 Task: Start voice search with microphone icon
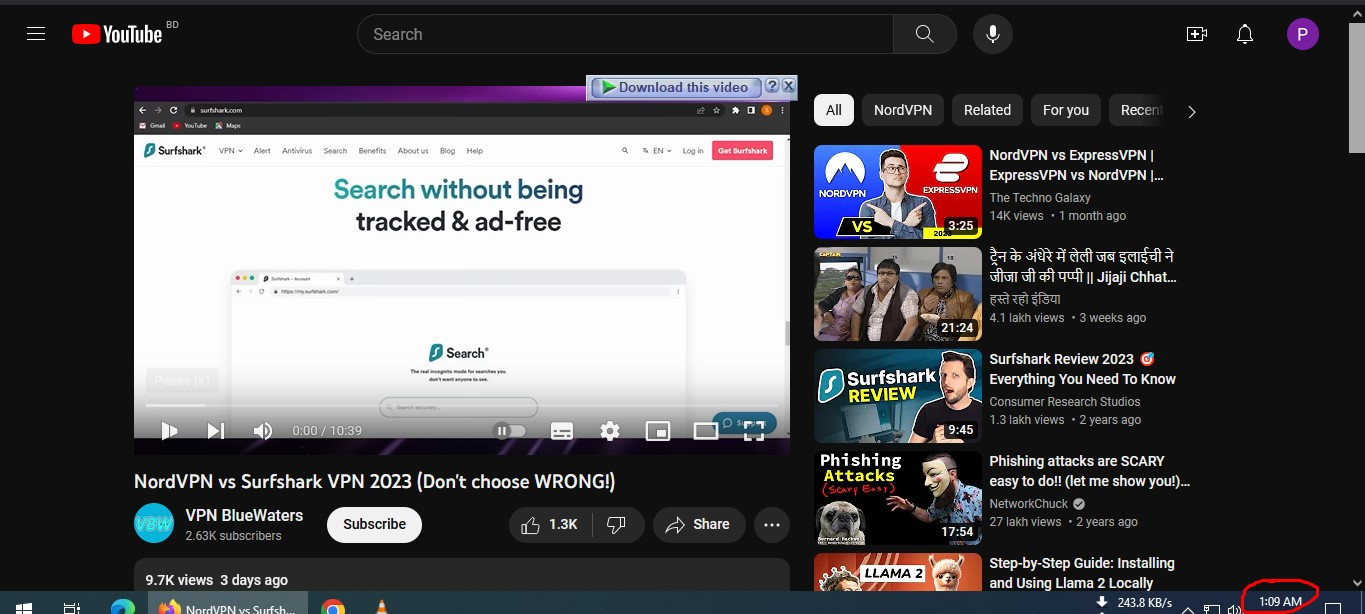click(993, 34)
